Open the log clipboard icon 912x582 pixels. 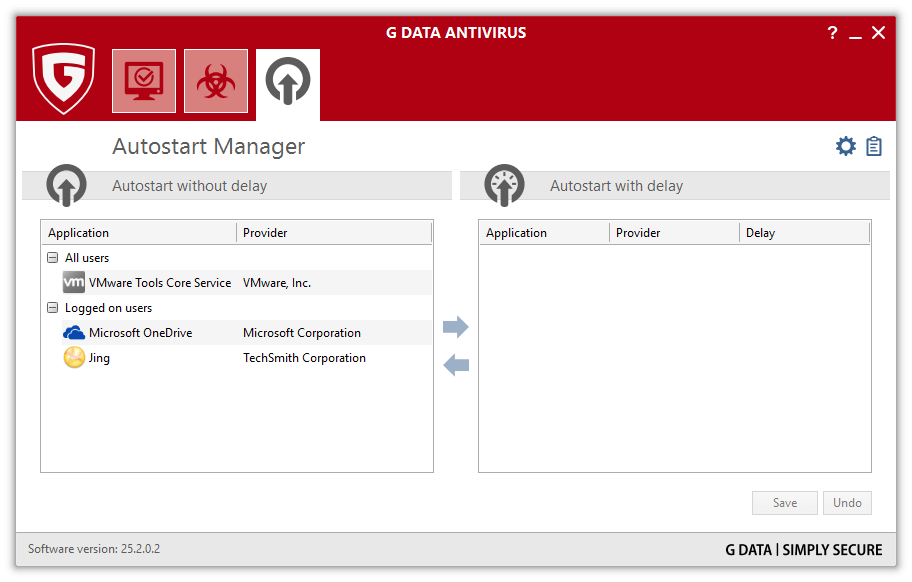pos(874,146)
